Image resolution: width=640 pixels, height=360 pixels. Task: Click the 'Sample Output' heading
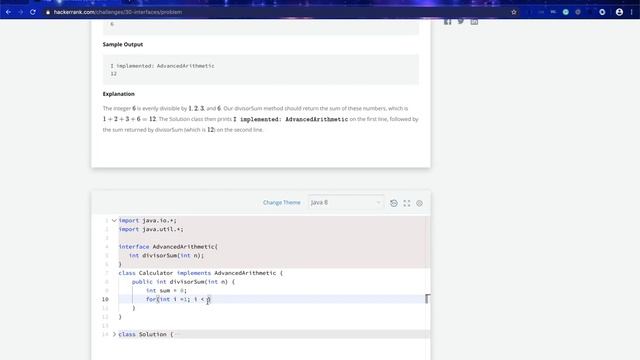point(123,44)
